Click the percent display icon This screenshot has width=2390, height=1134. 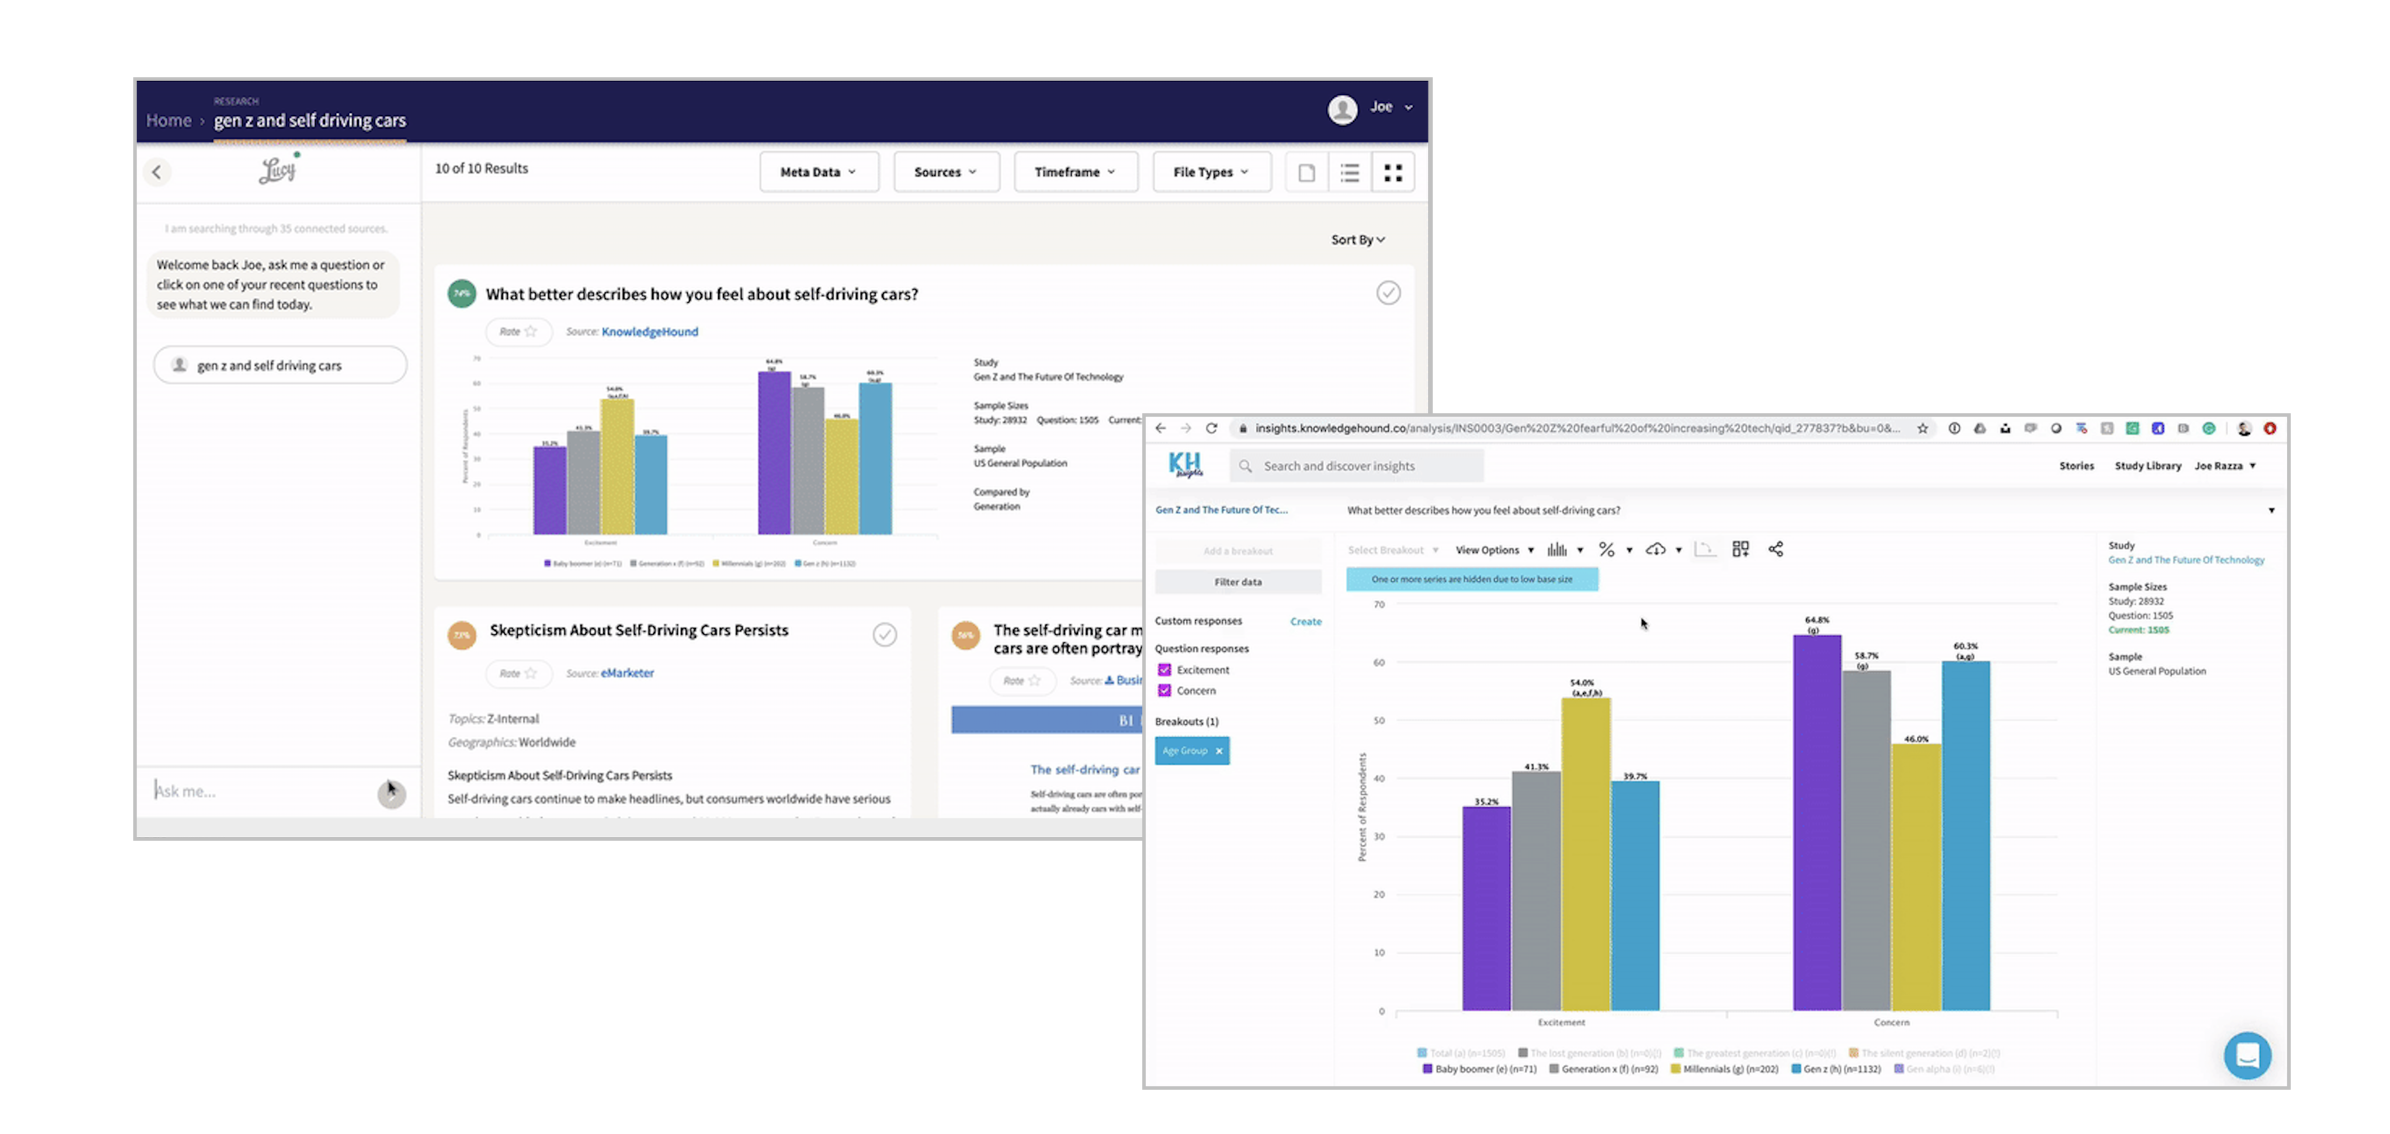(x=1606, y=550)
